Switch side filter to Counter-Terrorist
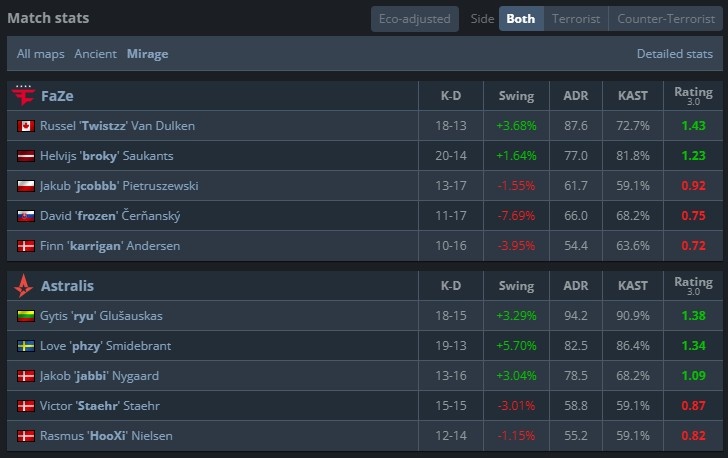Viewport: 728px width, 458px height. [665, 19]
